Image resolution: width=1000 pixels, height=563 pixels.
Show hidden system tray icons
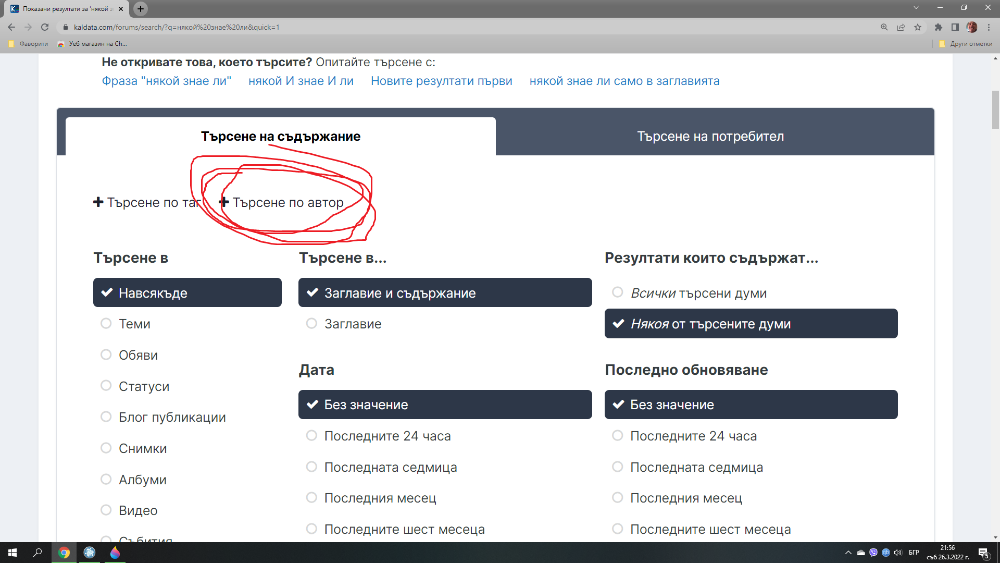tap(848, 553)
